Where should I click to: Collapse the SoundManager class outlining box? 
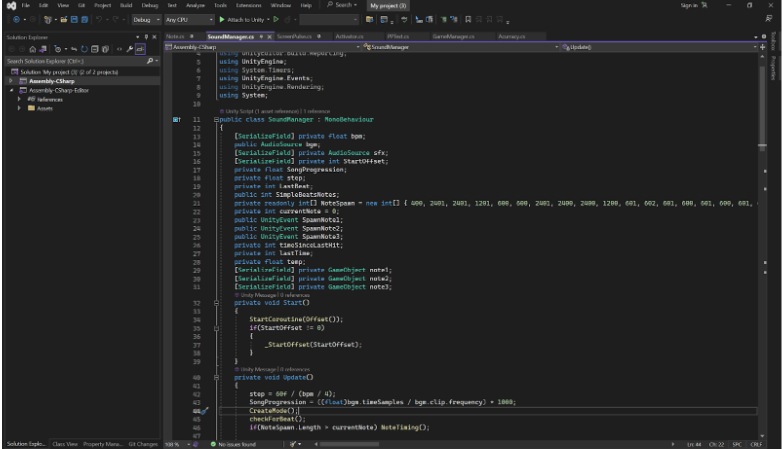coord(216,120)
